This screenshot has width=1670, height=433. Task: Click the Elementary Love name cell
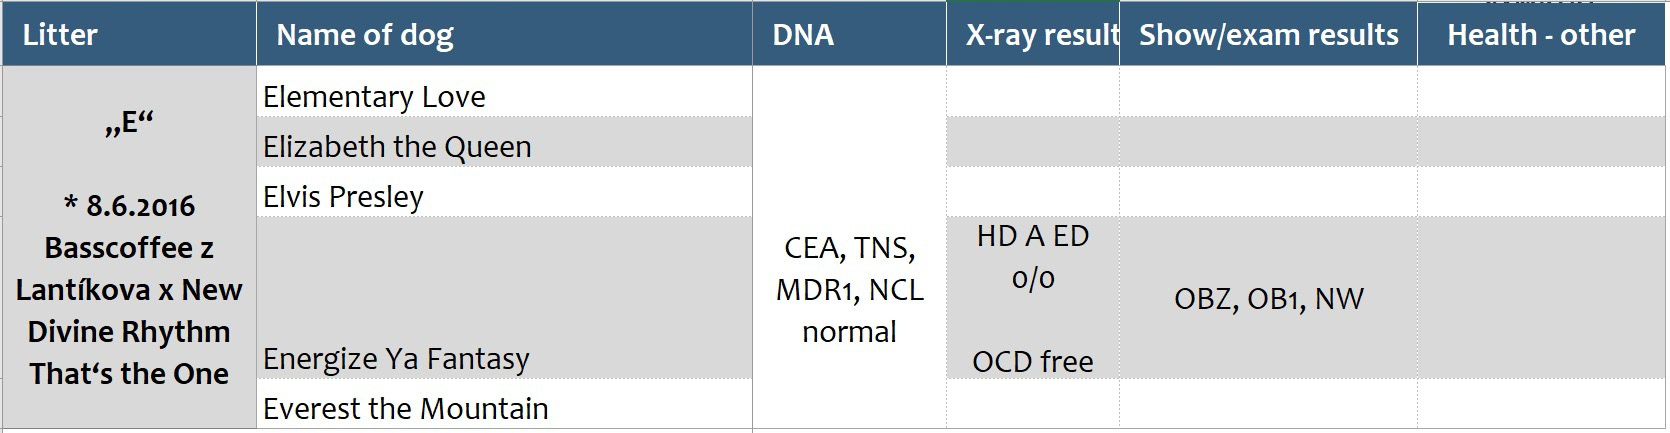point(504,96)
